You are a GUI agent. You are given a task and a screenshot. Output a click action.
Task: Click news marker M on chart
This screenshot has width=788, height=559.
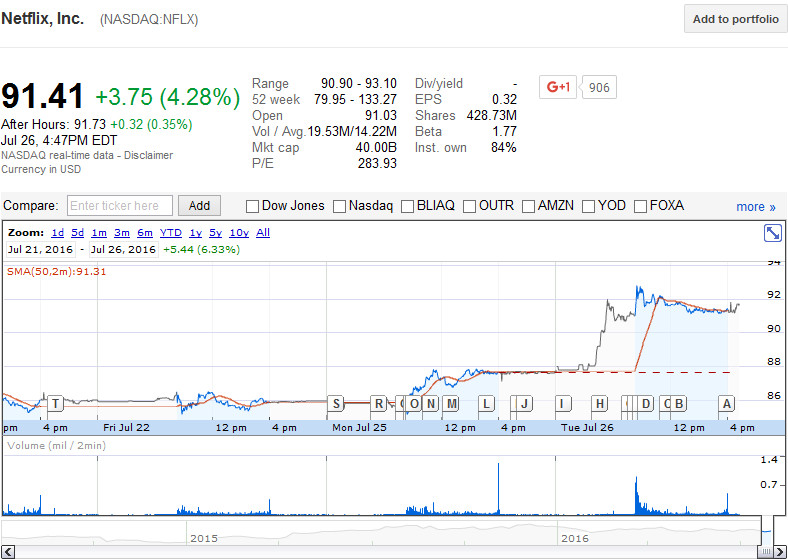(x=451, y=403)
